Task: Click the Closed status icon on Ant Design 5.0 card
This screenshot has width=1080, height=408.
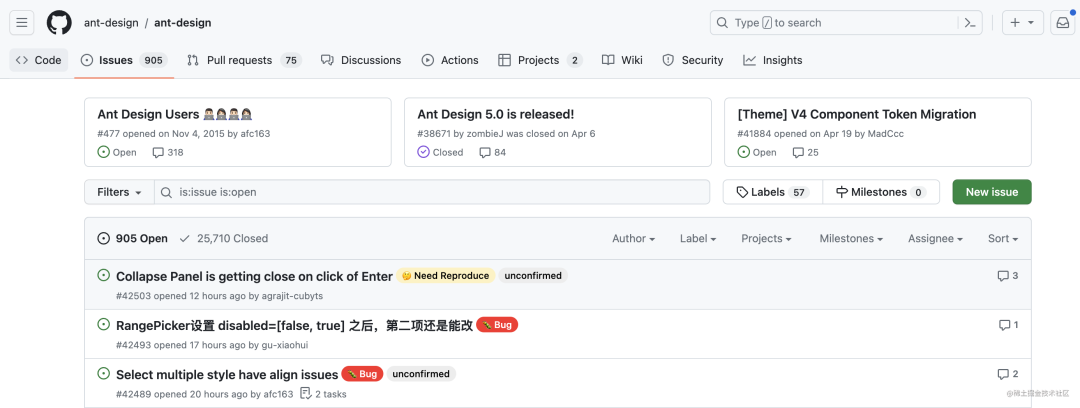Action: point(424,152)
